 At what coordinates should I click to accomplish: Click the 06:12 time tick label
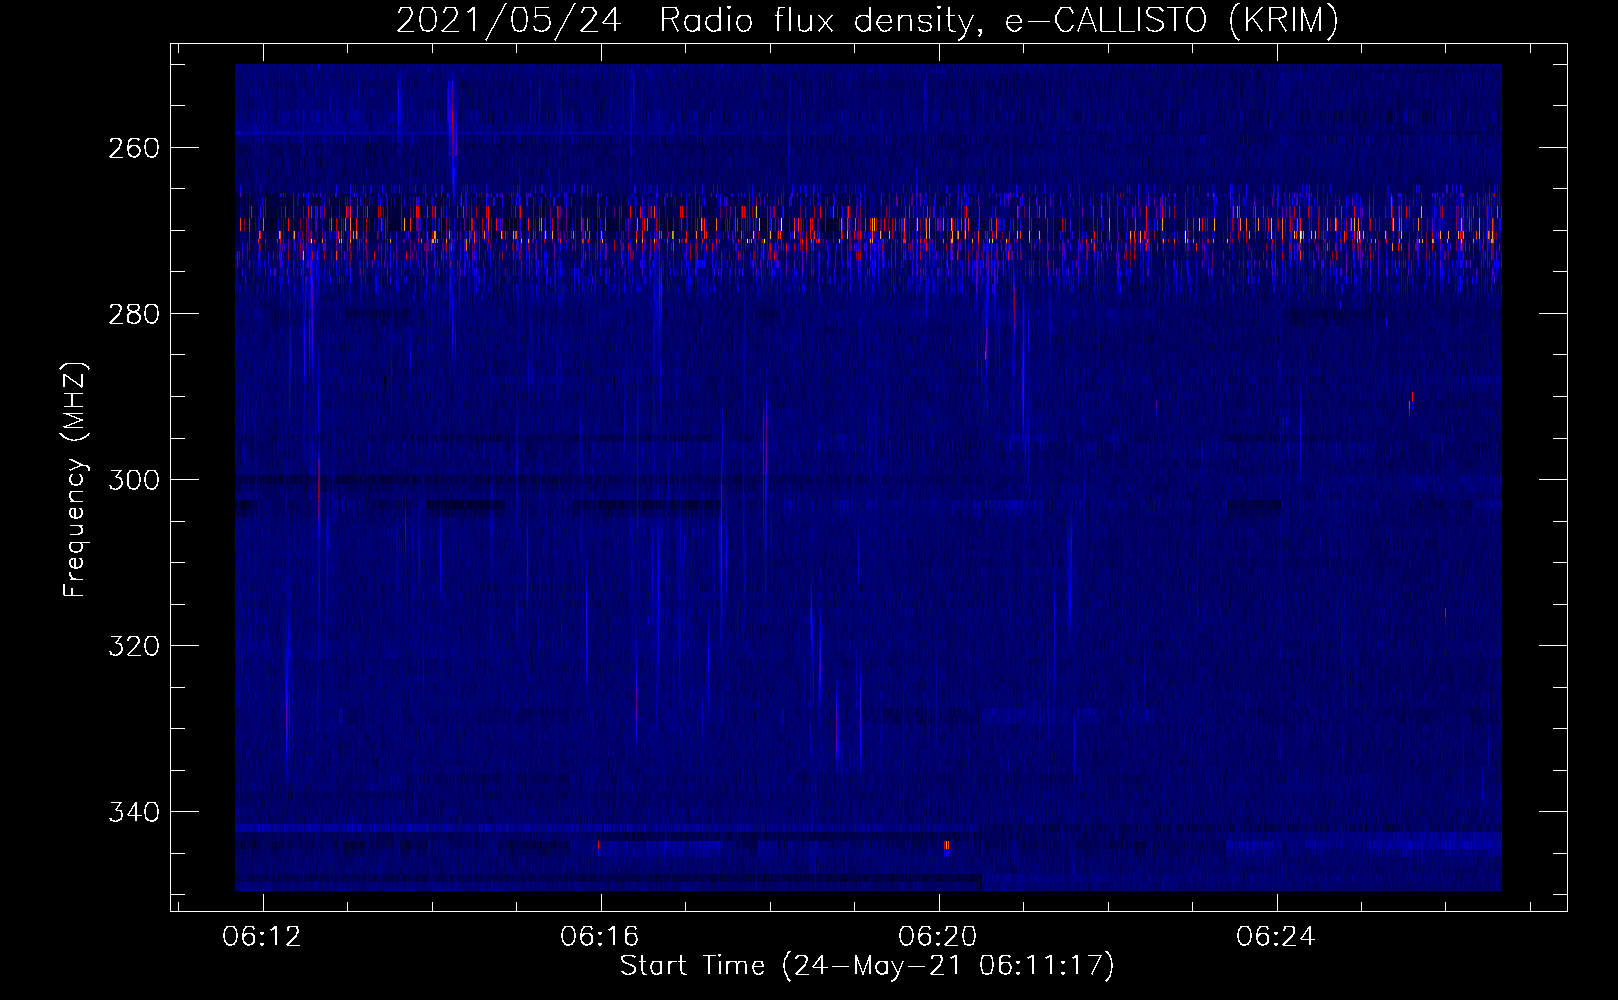point(262,937)
